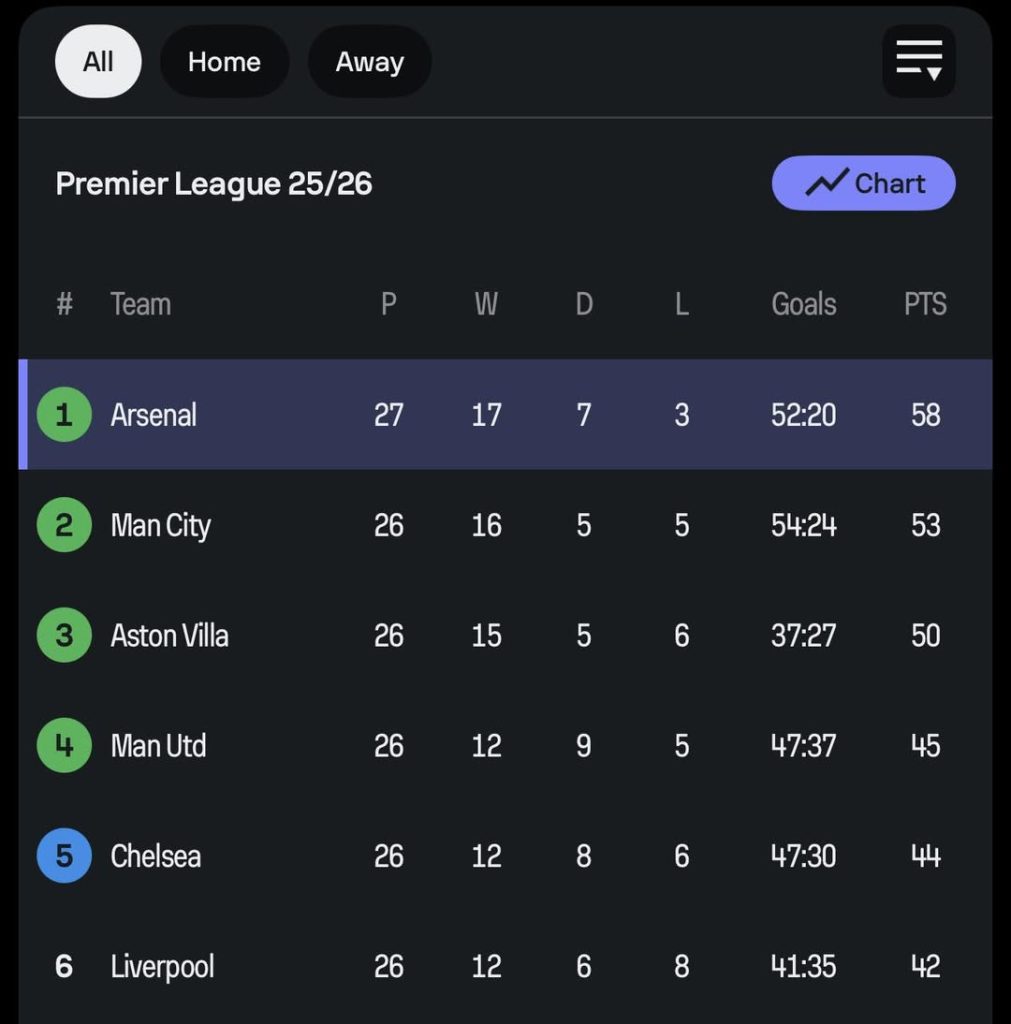
Task: Select Aston Villa's position badge 3
Action: pyautogui.click(x=64, y=635)
